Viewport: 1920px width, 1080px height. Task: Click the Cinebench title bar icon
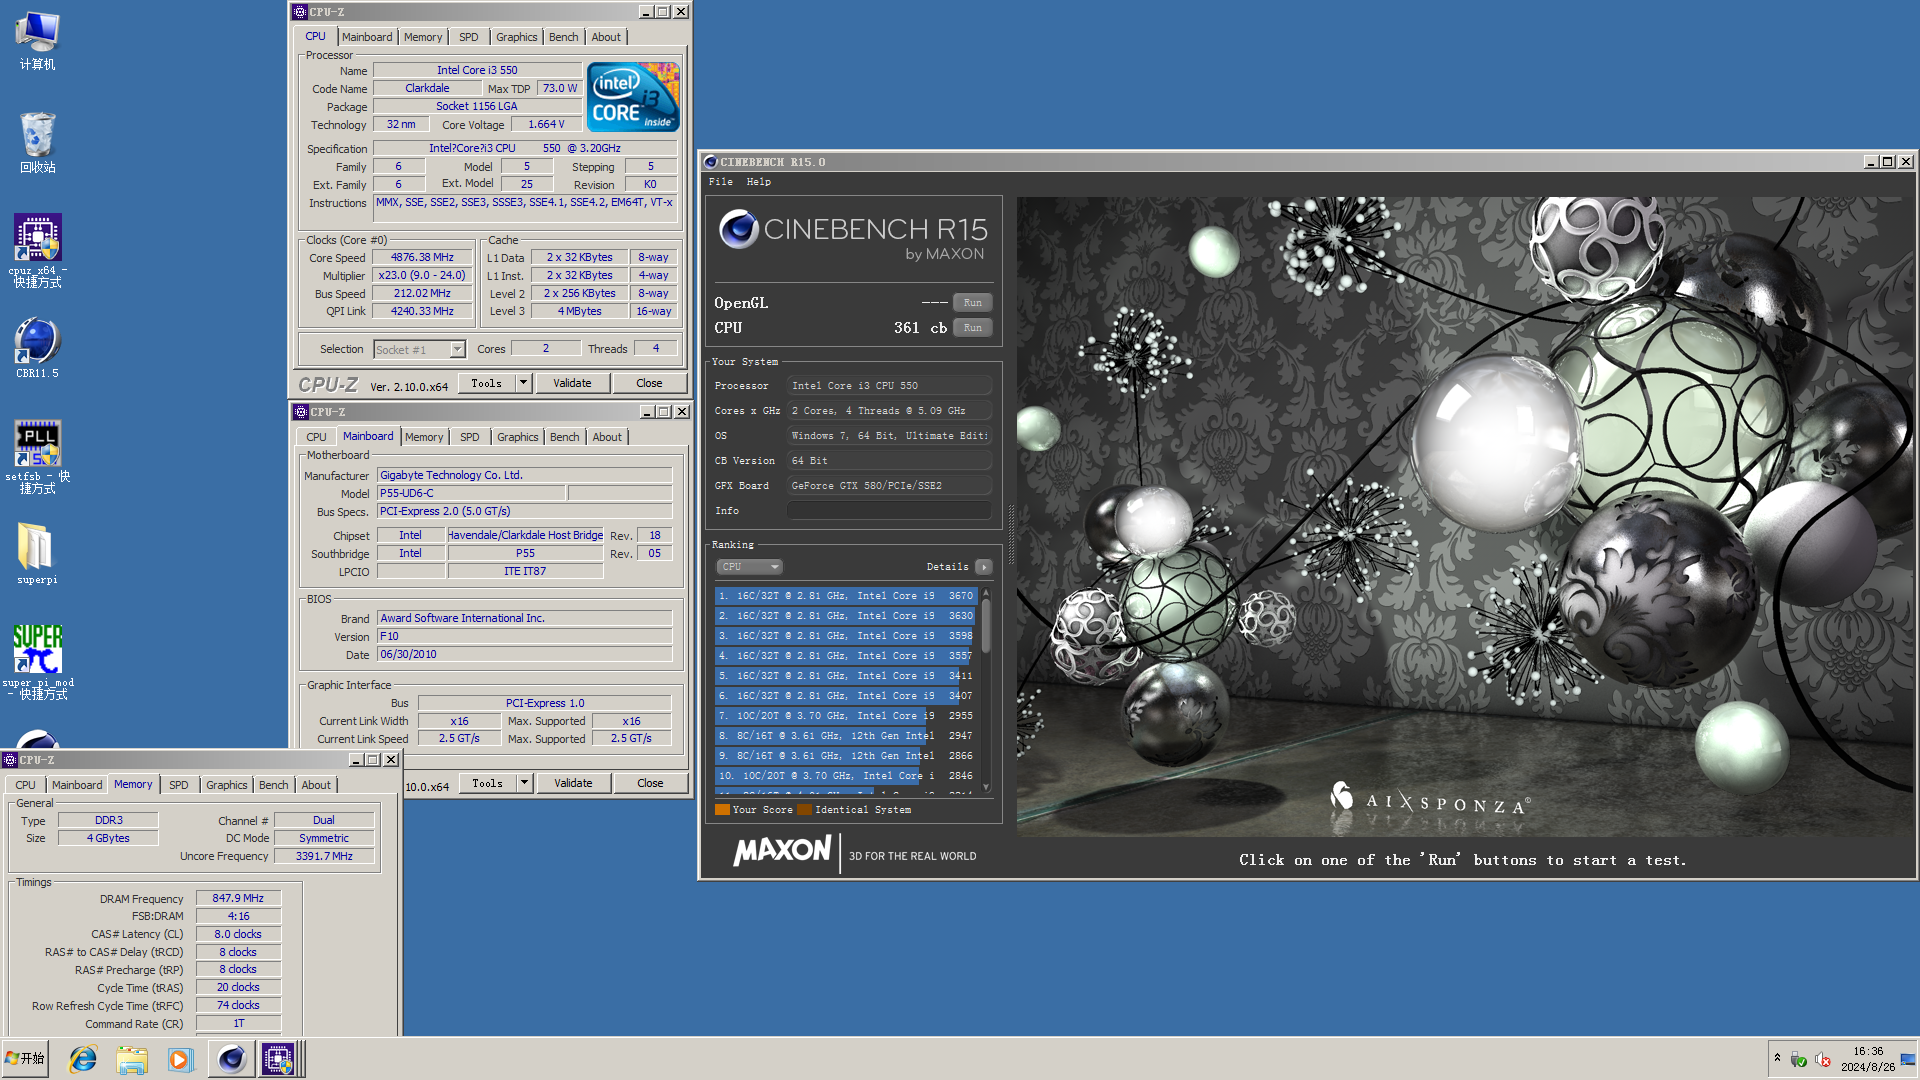(x=710, y=162)
